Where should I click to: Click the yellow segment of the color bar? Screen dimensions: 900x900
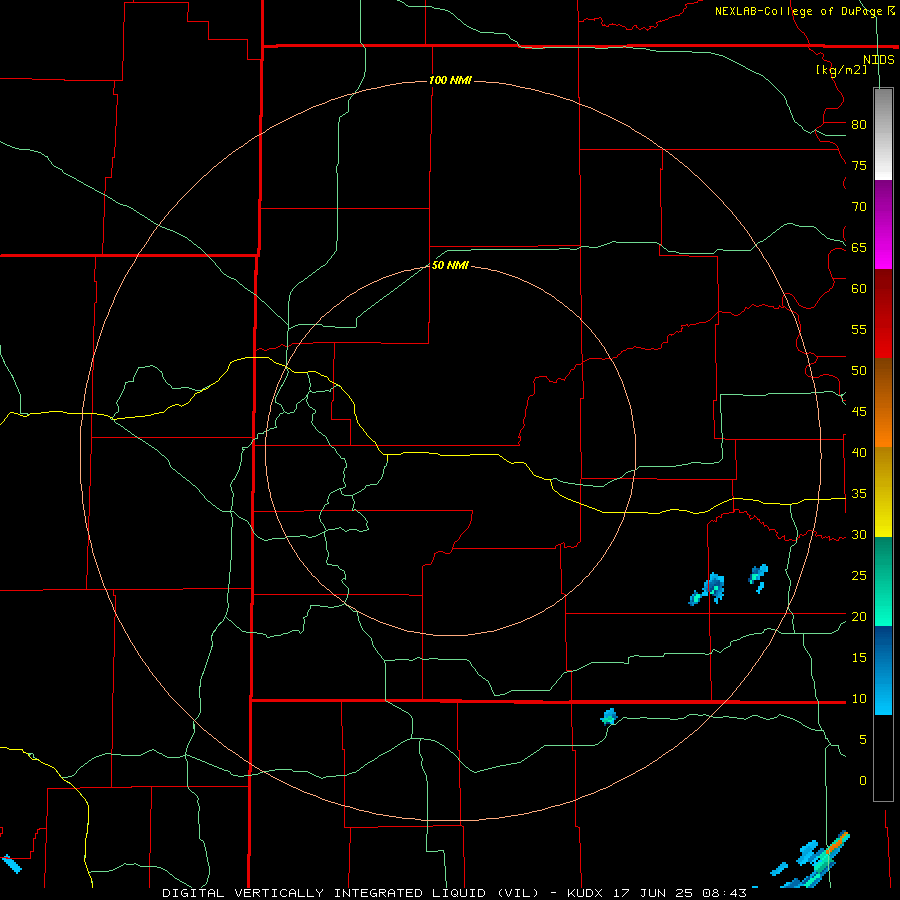coord(883,492)
